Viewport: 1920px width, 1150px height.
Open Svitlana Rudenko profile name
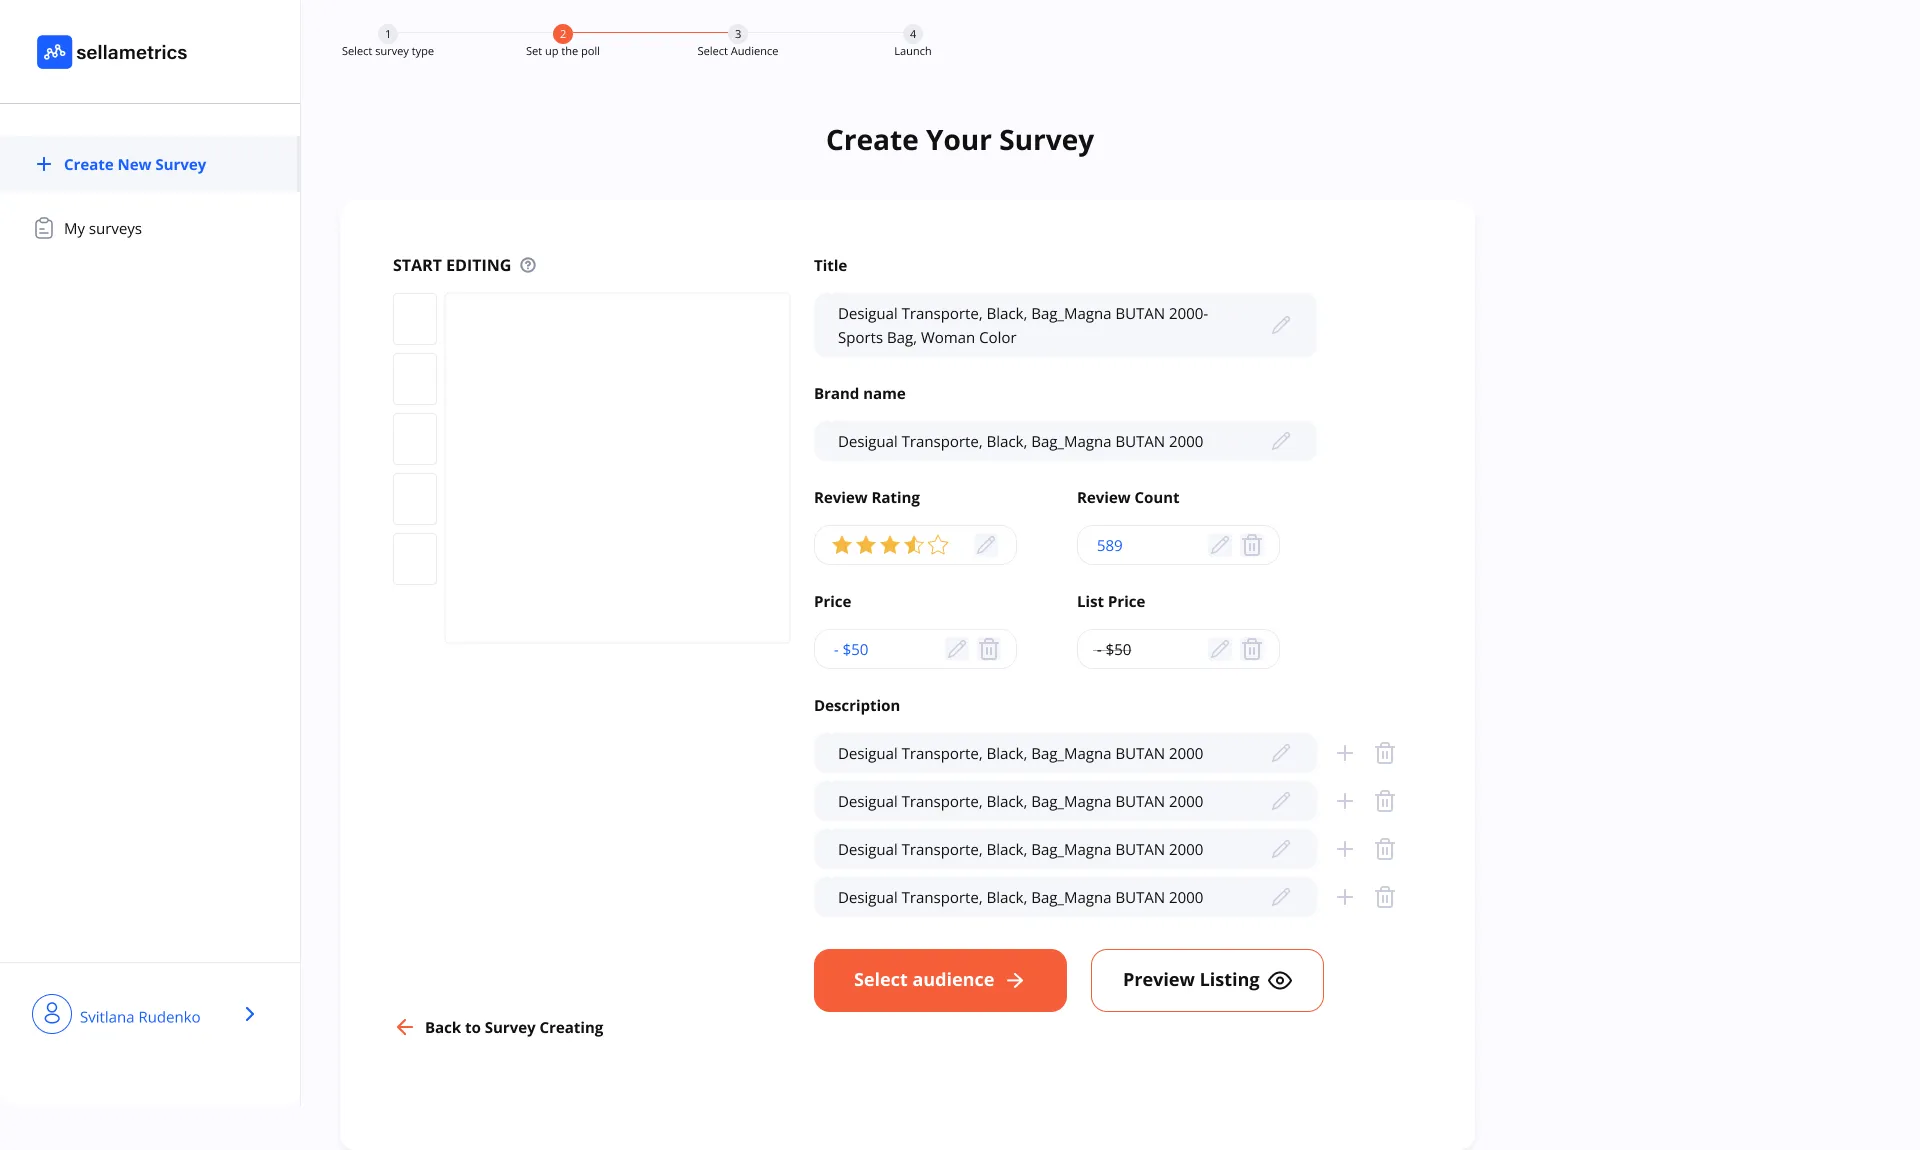pos(140,1017)
